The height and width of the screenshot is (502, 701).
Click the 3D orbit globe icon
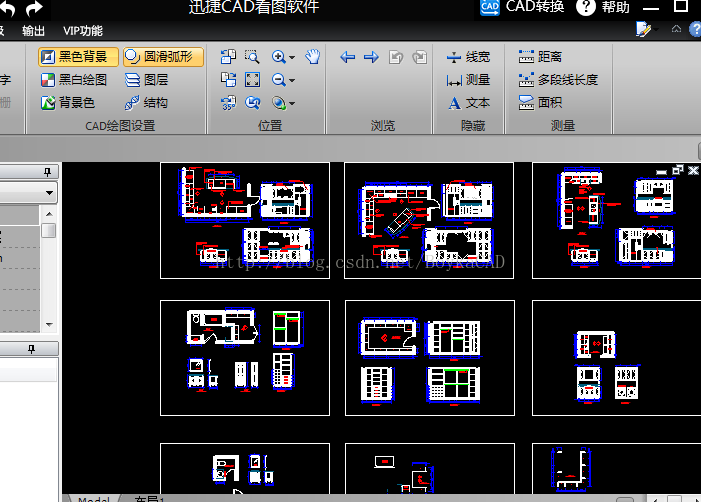coord(279,103)
